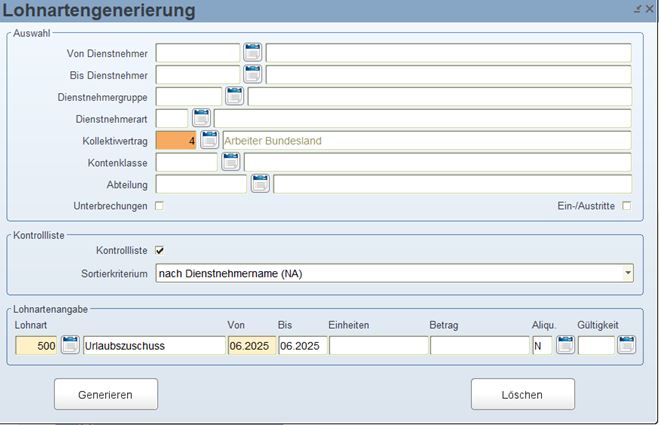Image resolution: width=659 pixels, height=425 pixels.
Task: Open the Gültigkeit lookup icon
Action: click(627, 345)
